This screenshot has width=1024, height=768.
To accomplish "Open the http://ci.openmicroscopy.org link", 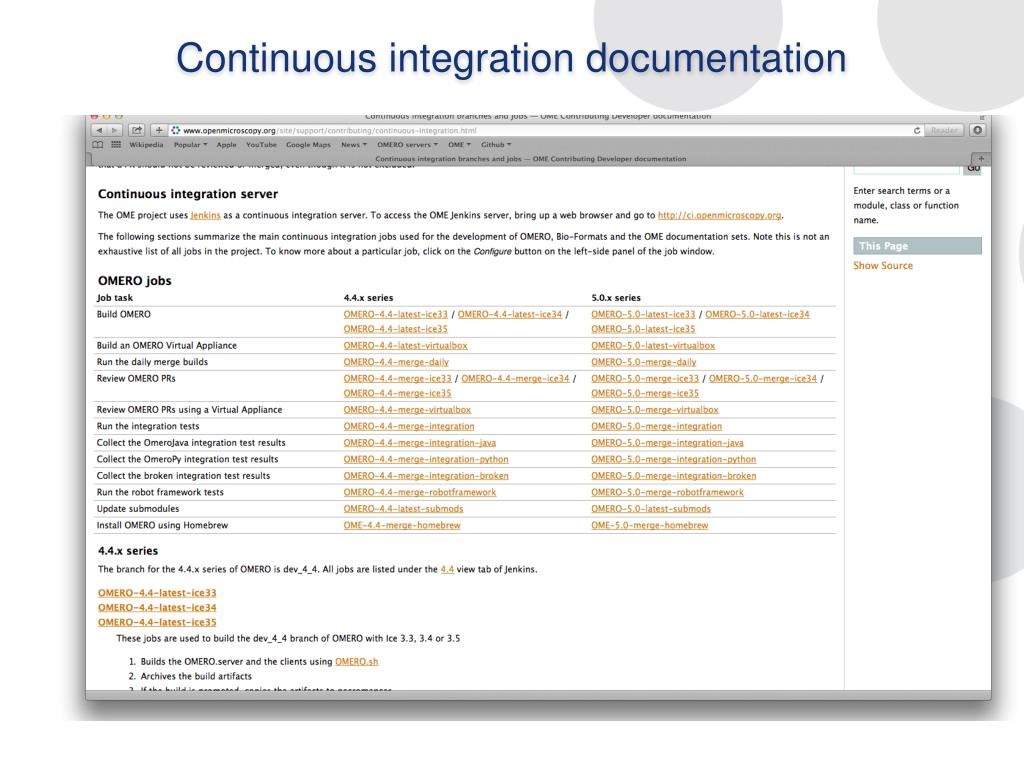I will pos(720,216).
